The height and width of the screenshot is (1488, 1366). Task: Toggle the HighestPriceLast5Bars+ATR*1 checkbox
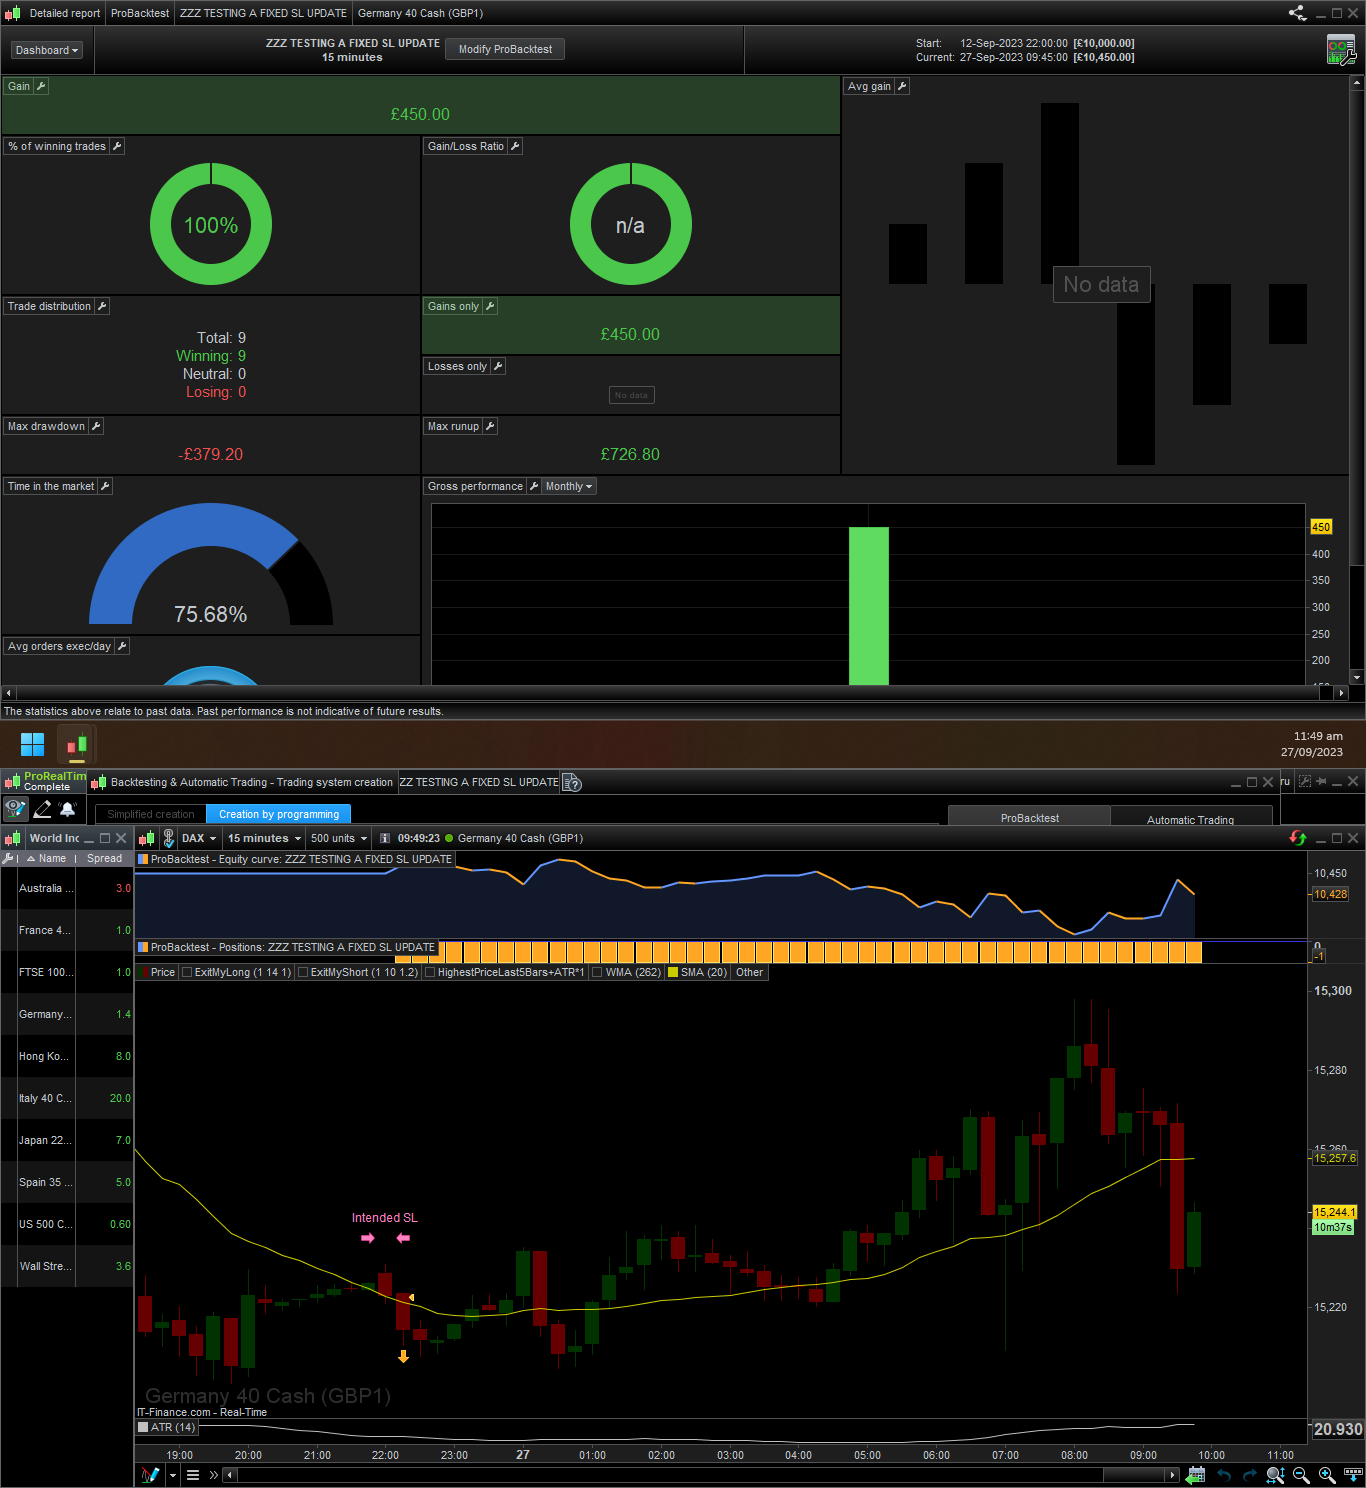pyautogui.click(x=430, y=972)
